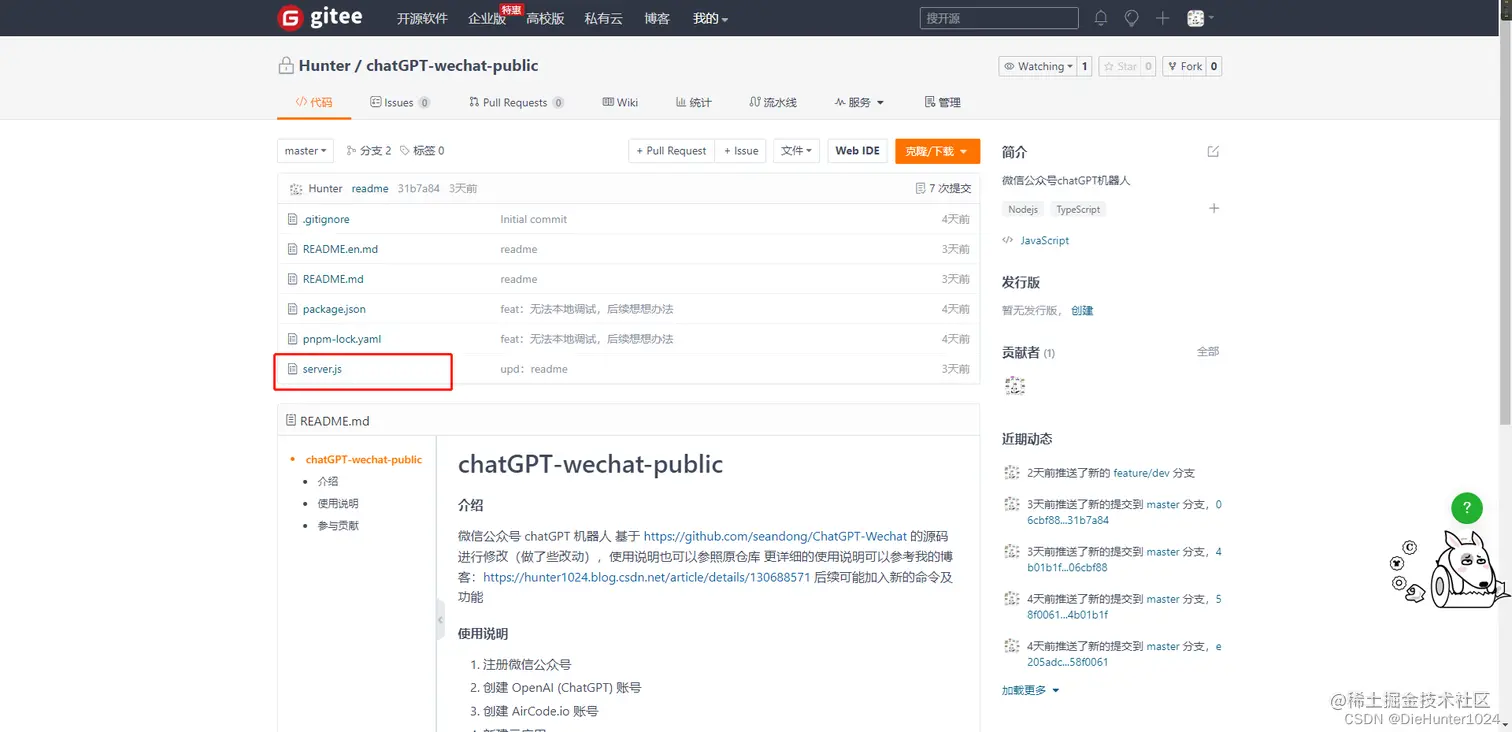Open the 统计 tab
Viewport: 1512px width, 732px height.
[x=694, y=102]
